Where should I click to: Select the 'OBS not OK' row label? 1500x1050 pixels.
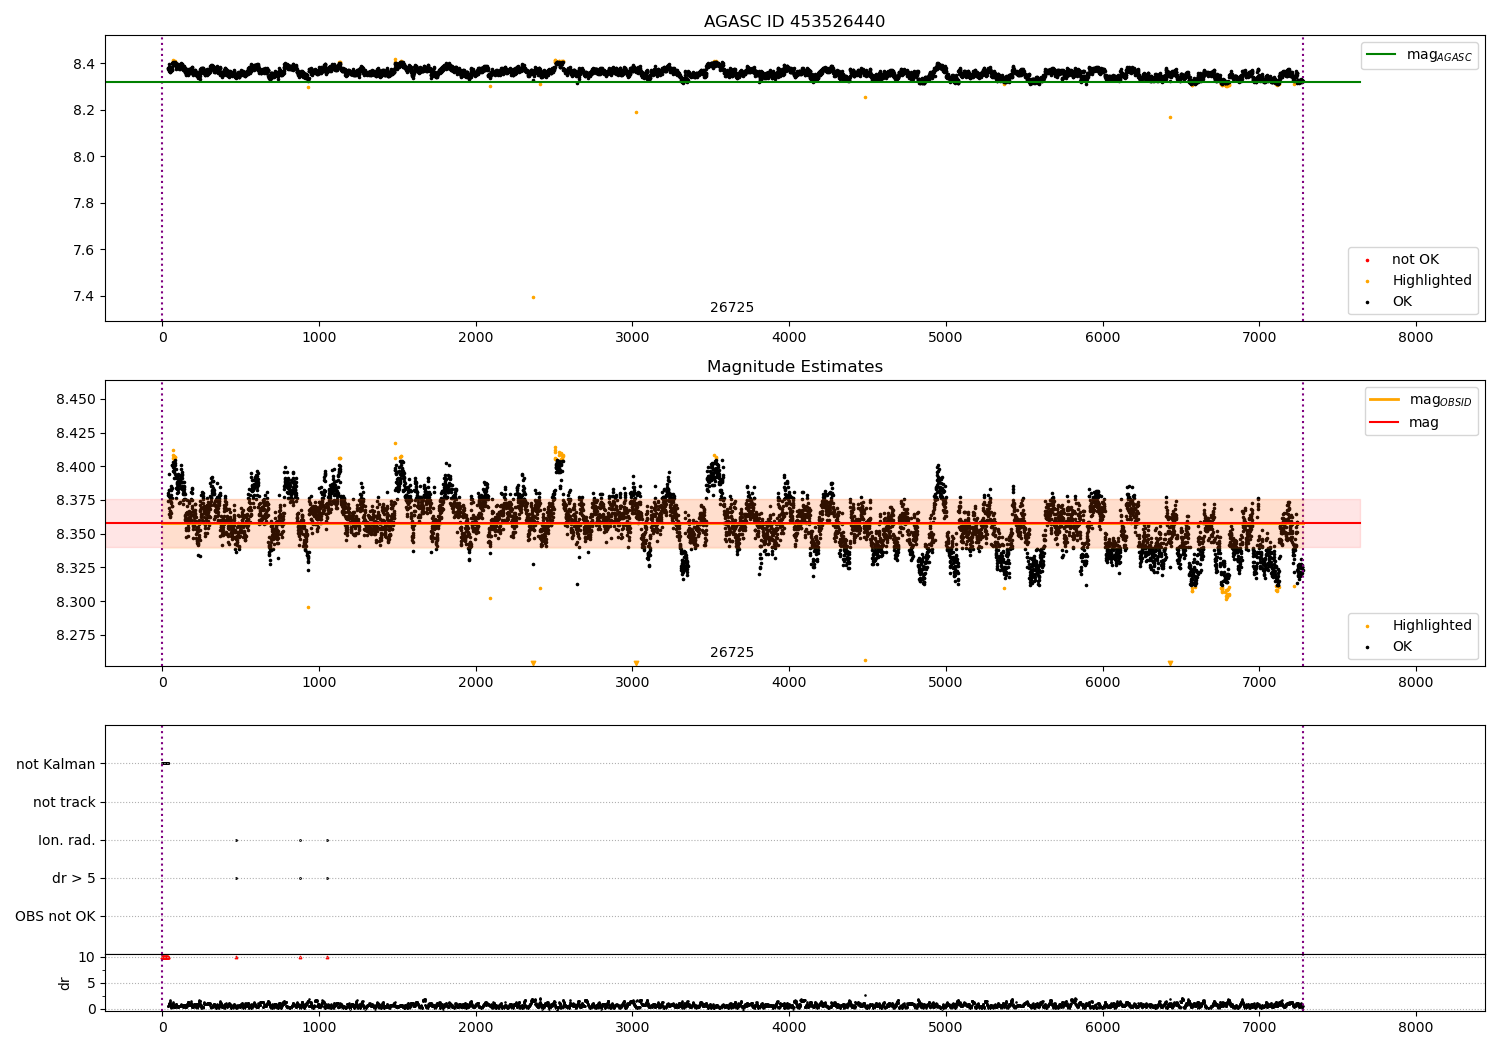click(55, 916)
